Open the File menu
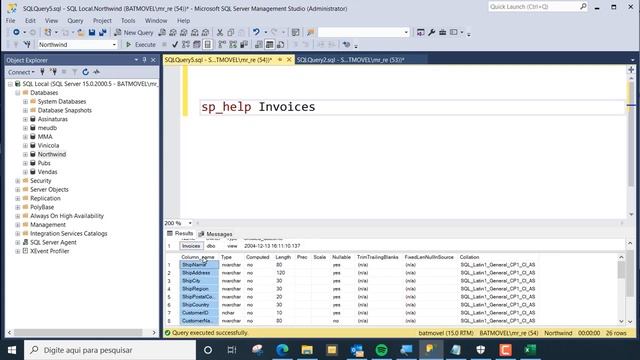This screenshot has height=360, width=640. coord(11,20)
